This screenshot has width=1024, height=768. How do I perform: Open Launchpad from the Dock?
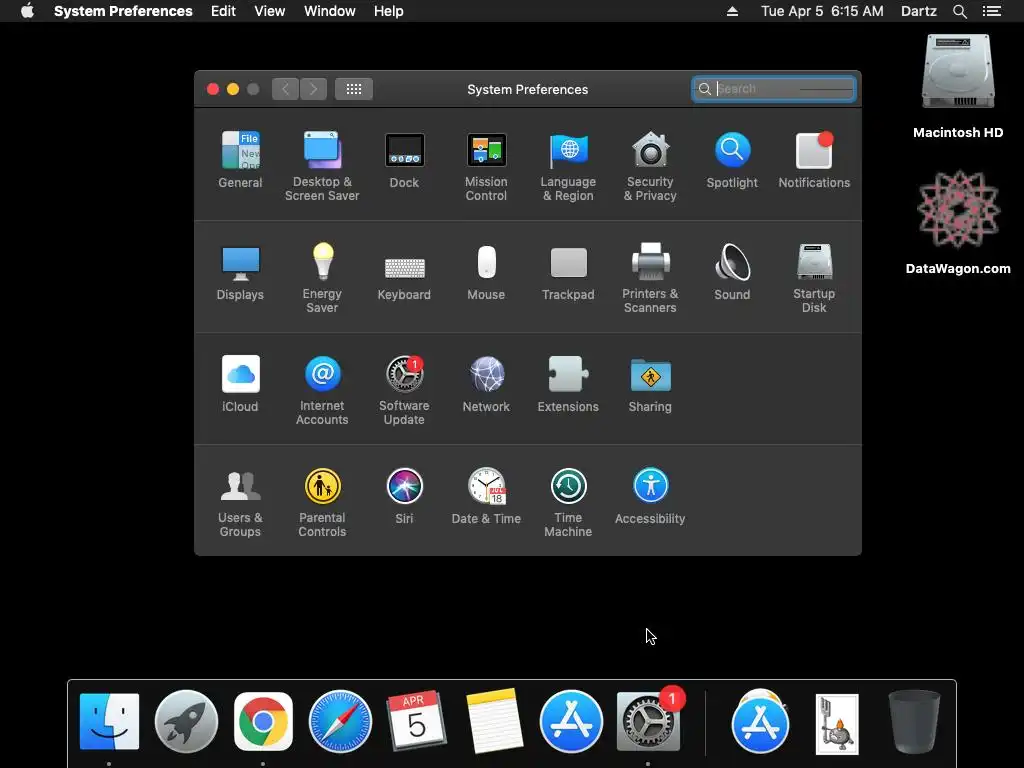(x=186, y=722)
